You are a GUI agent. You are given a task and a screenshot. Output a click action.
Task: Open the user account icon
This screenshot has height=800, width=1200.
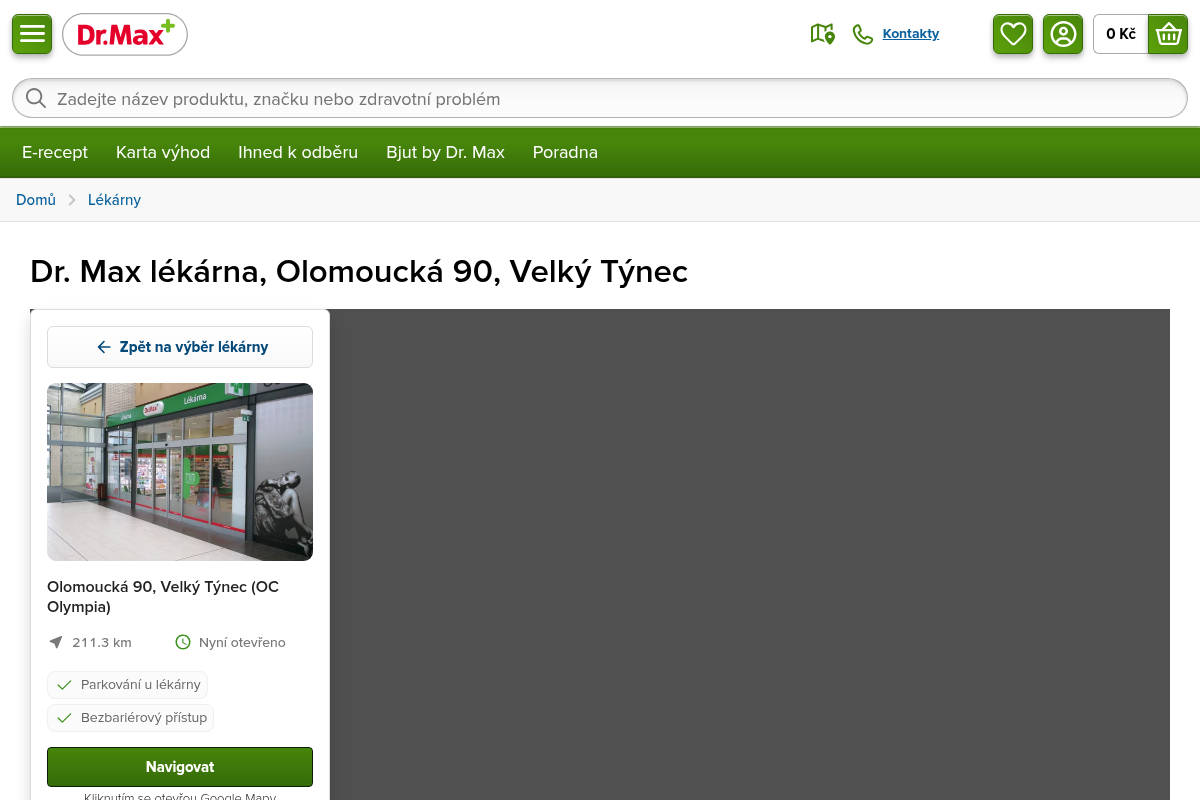[1063, 34]
